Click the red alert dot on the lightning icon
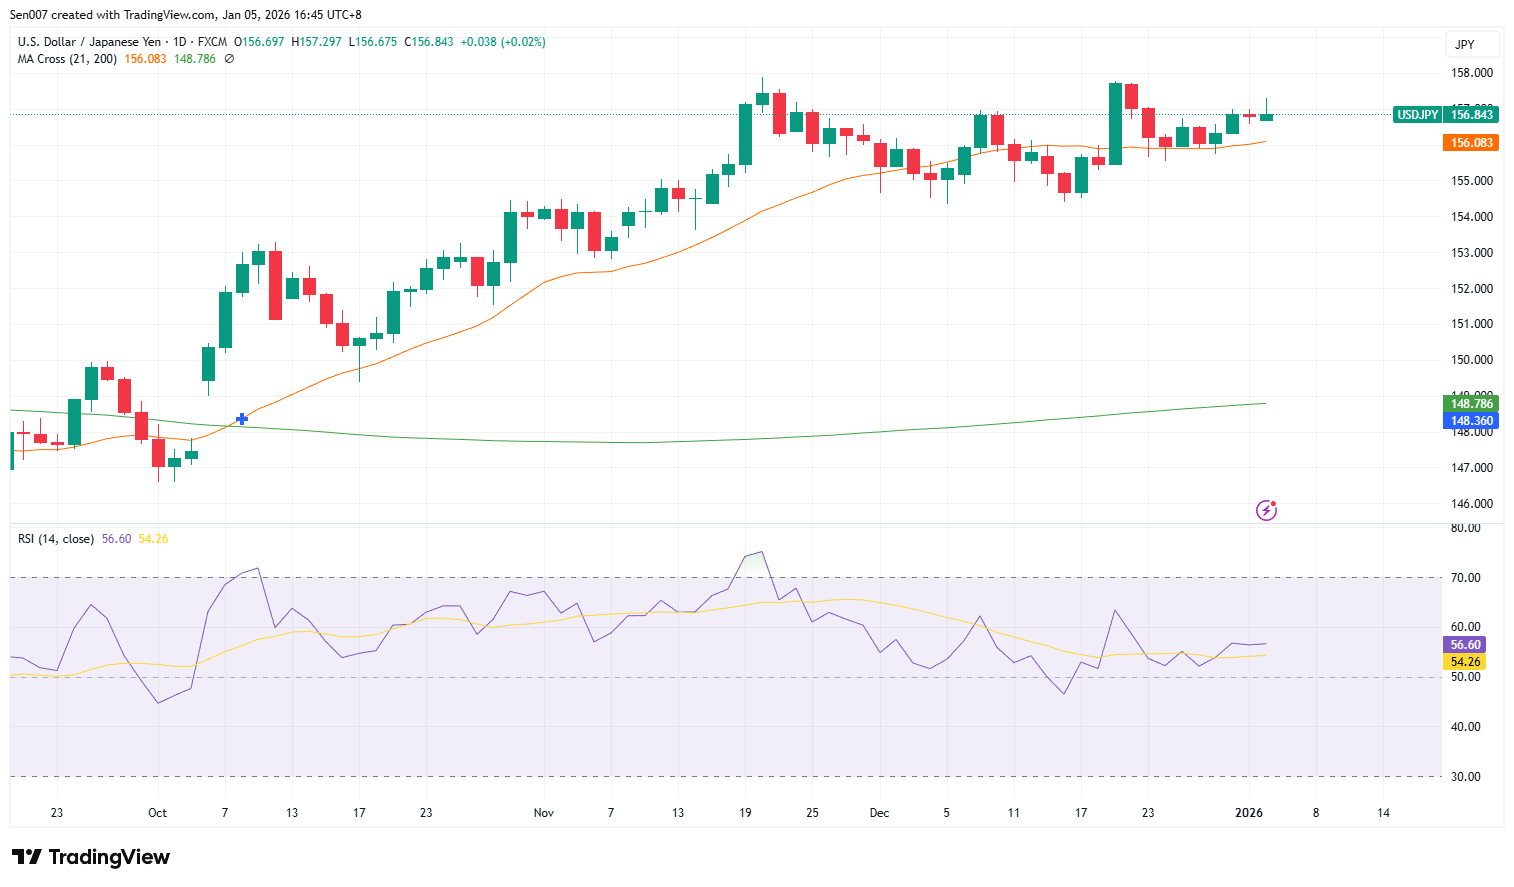The height and width of the screenshot is (887, 1514). 1275,502
